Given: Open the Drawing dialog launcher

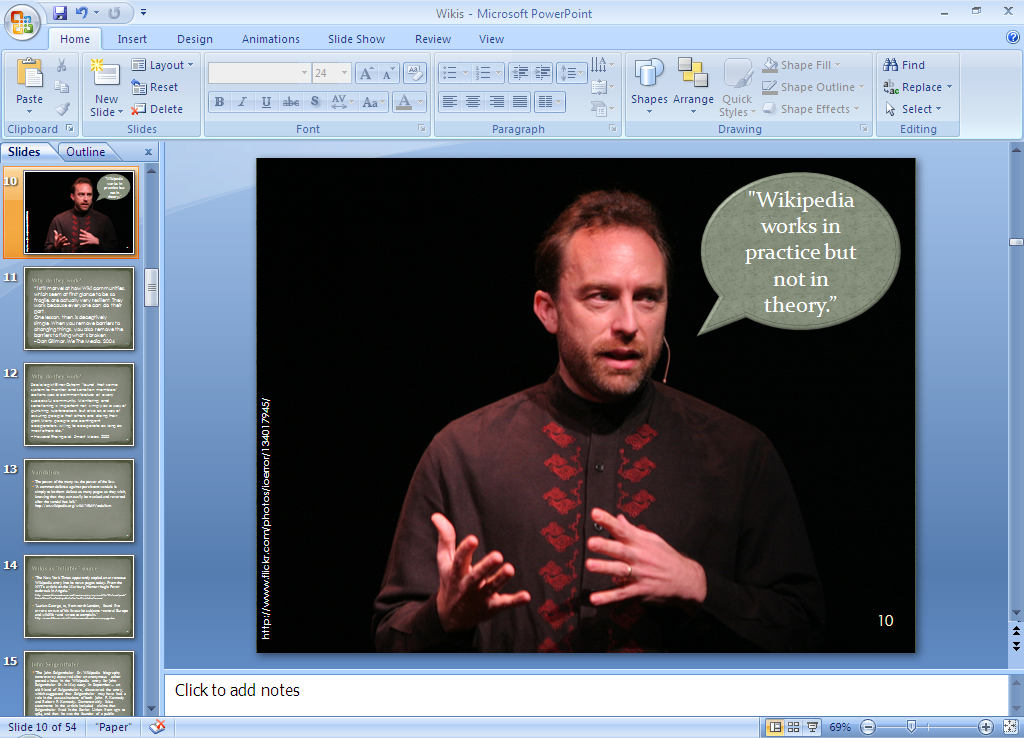Looking at the screenshot, I should point(864,129).
